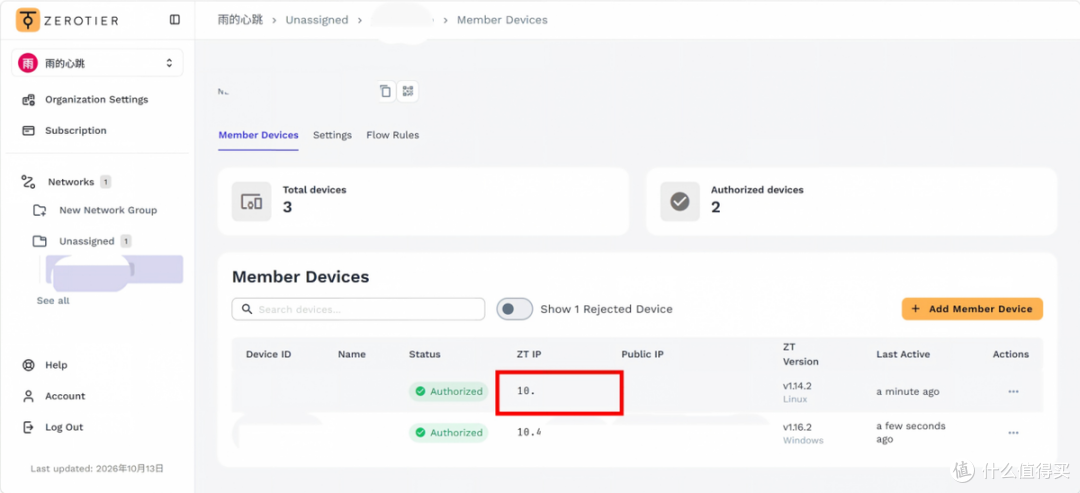1080x493 pixels.
Task: Click the 'a minute ago' cell
Action: [908, 391]
